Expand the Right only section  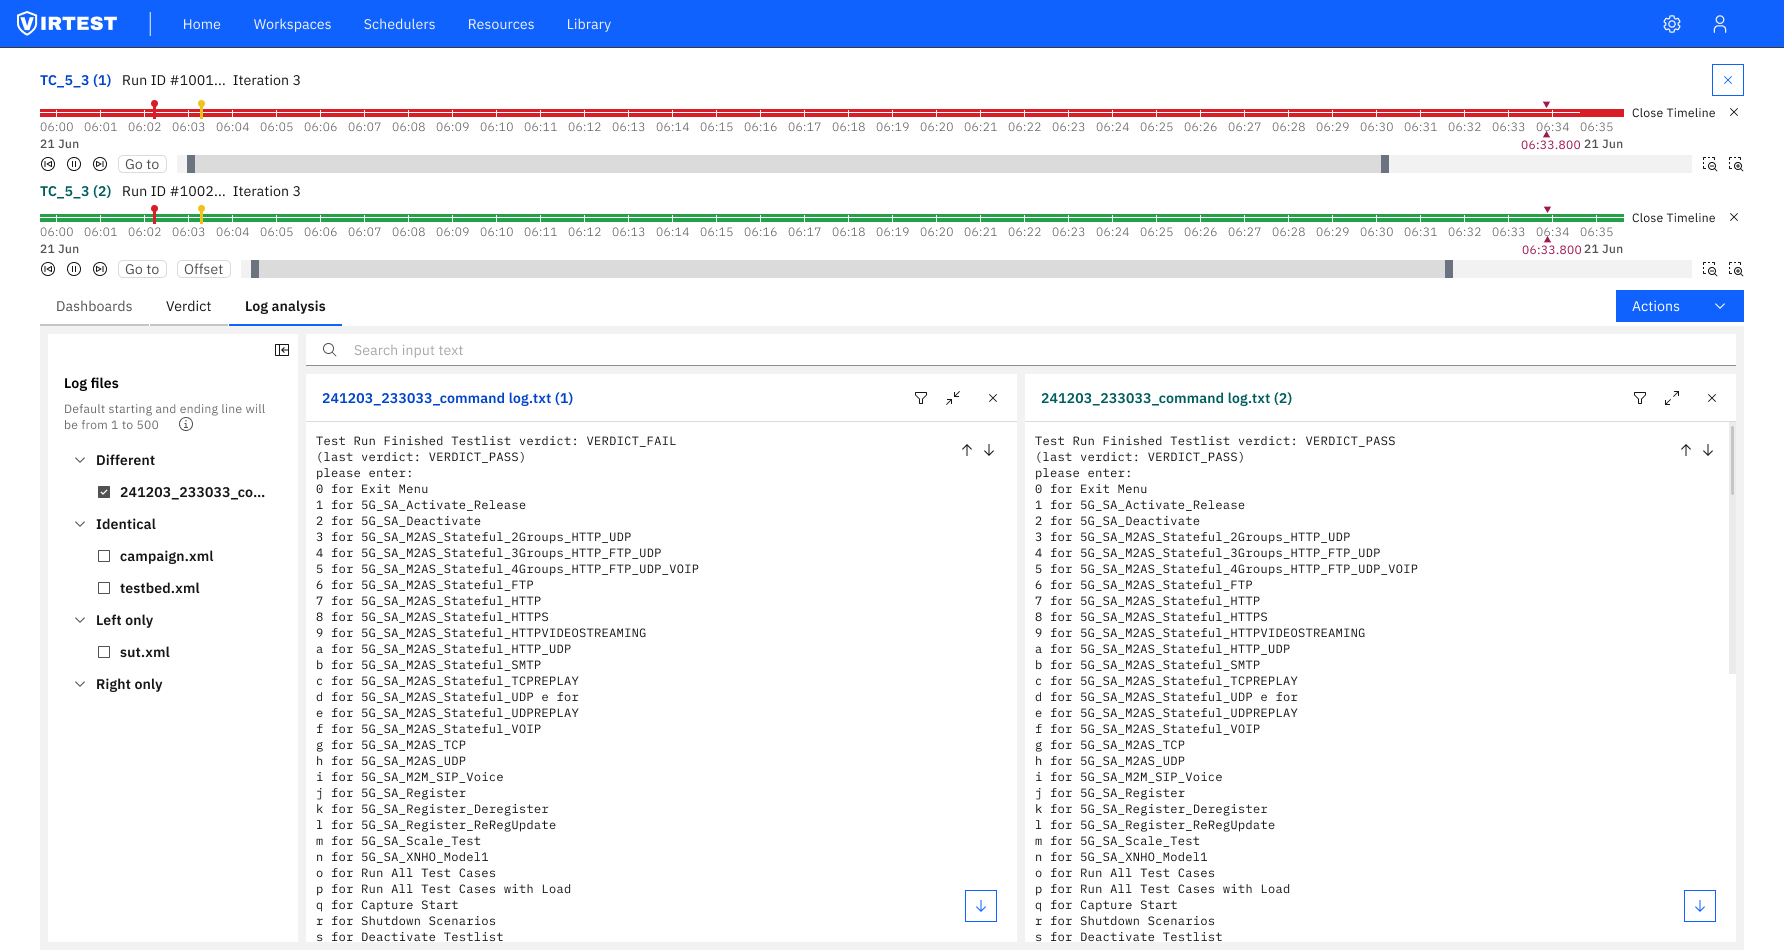[80, 684]
